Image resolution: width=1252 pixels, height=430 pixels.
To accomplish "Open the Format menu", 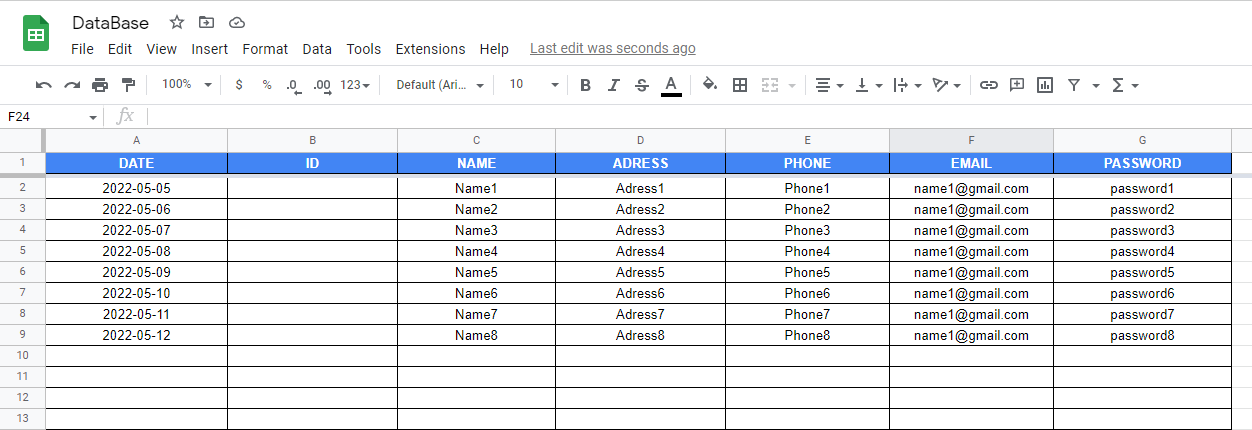I will click(x=265, y=49).
